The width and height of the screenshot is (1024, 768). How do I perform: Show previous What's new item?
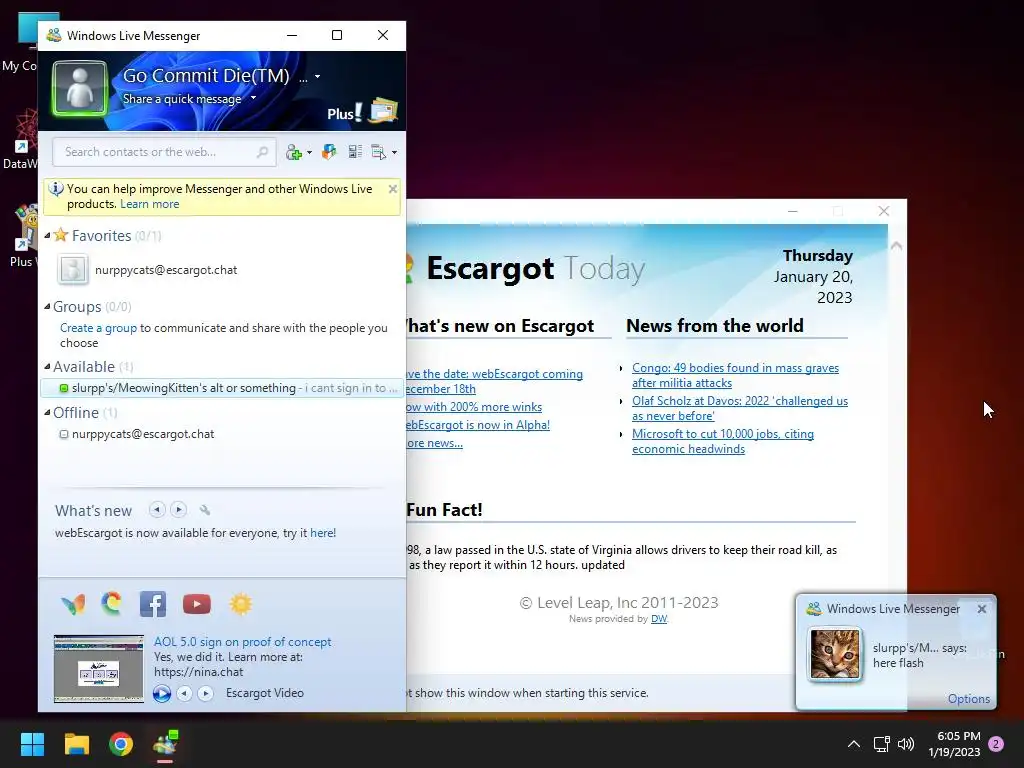coord(157,509)
